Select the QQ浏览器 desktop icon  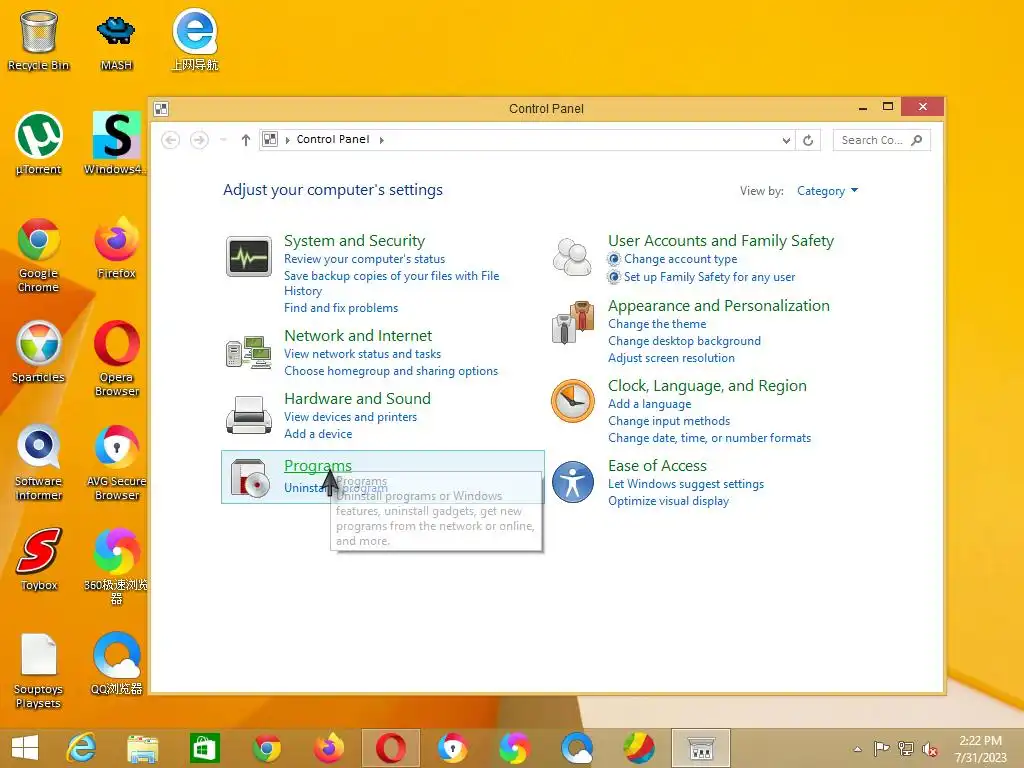tap(117, 664)
